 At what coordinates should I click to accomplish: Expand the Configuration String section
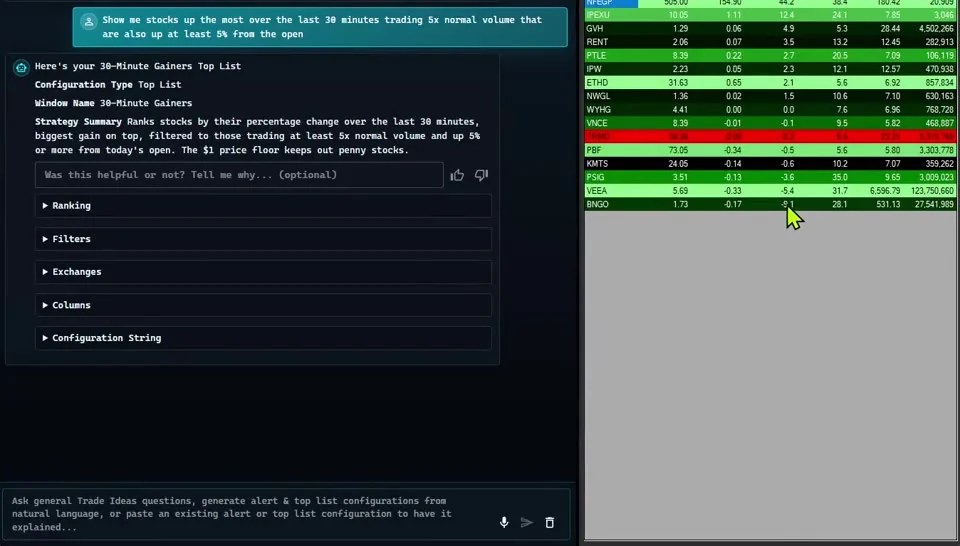point(263,338)
